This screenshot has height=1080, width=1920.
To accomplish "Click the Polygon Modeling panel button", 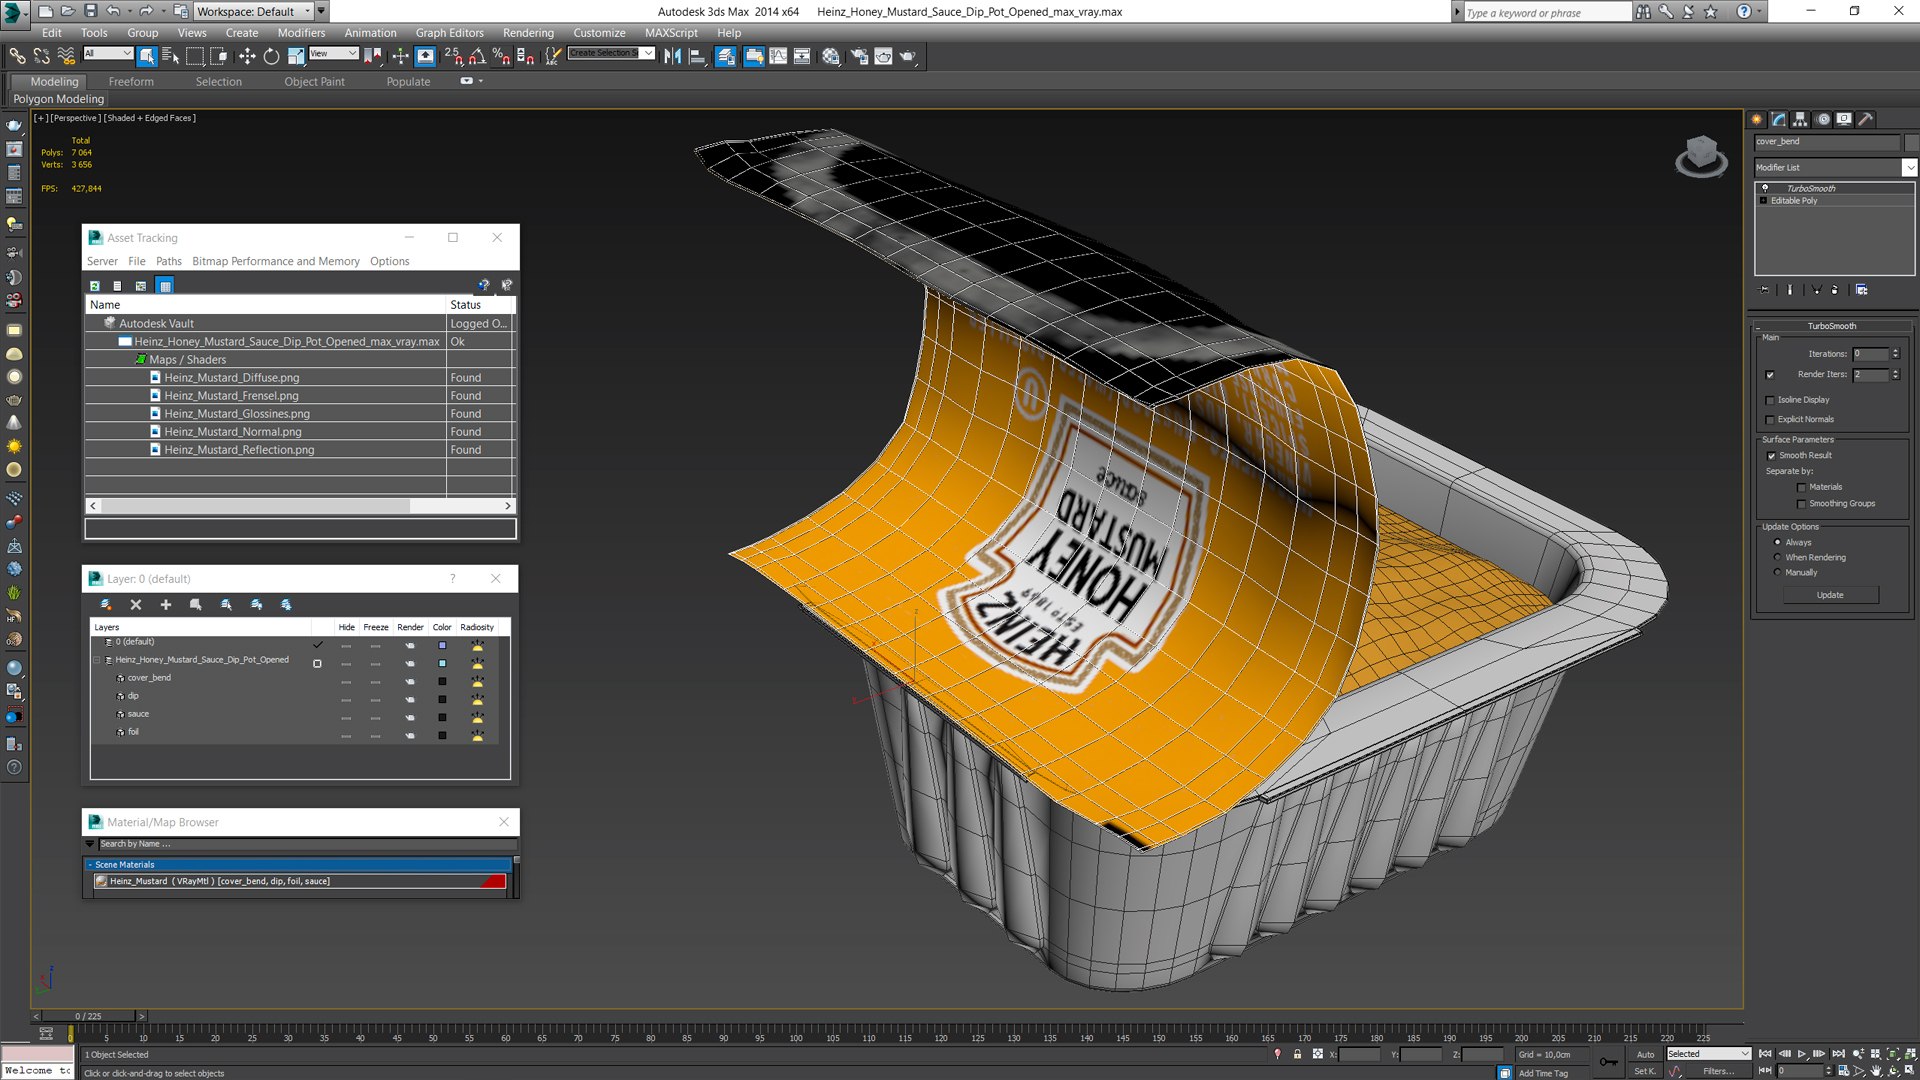I will click(x=58, y=99).
